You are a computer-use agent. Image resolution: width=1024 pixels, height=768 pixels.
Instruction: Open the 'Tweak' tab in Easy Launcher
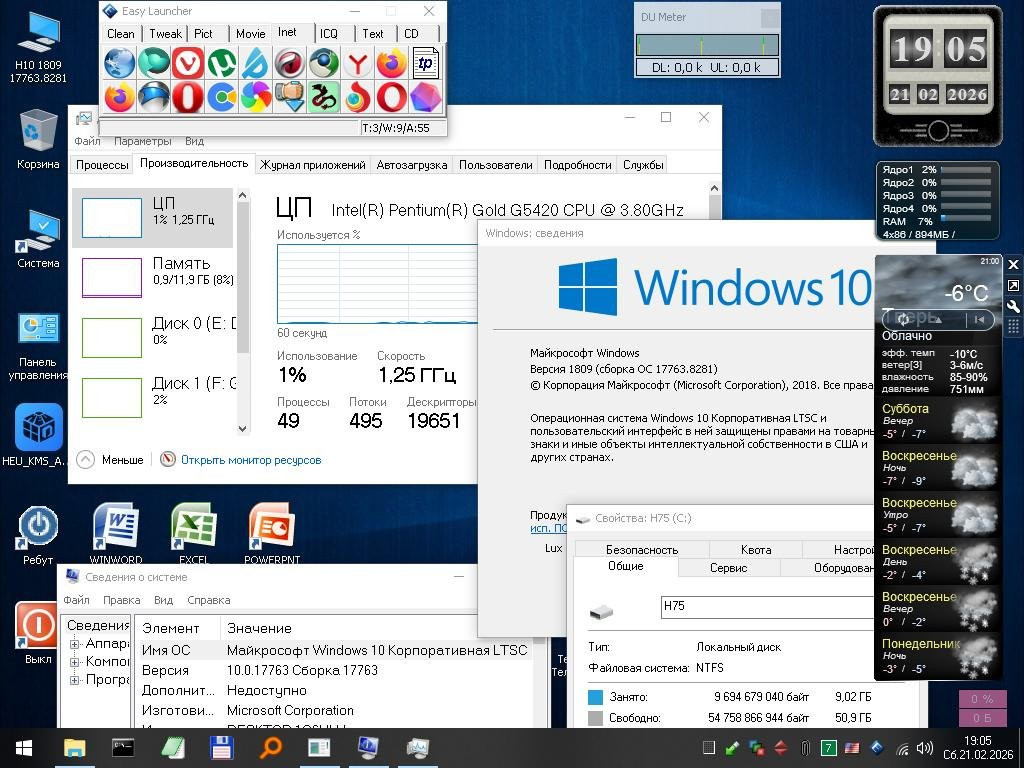click(x=165, y=33)
